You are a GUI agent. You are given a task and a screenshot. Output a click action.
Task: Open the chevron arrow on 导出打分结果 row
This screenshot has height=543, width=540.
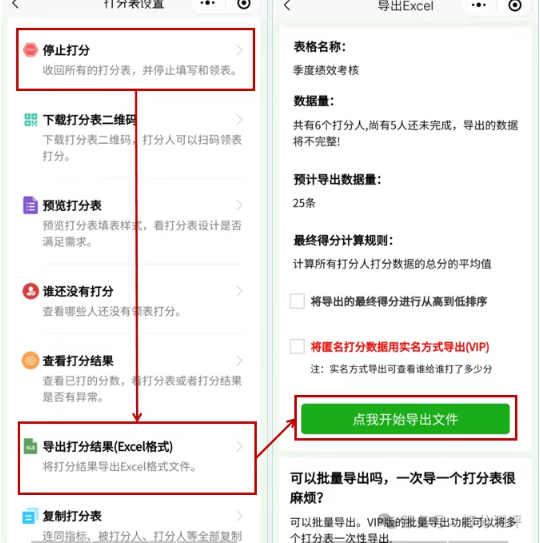(239, 446)
